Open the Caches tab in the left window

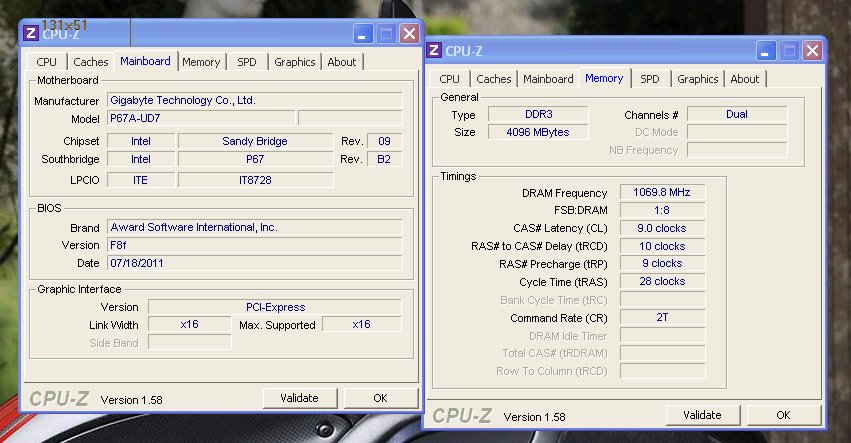coord(91,62)
